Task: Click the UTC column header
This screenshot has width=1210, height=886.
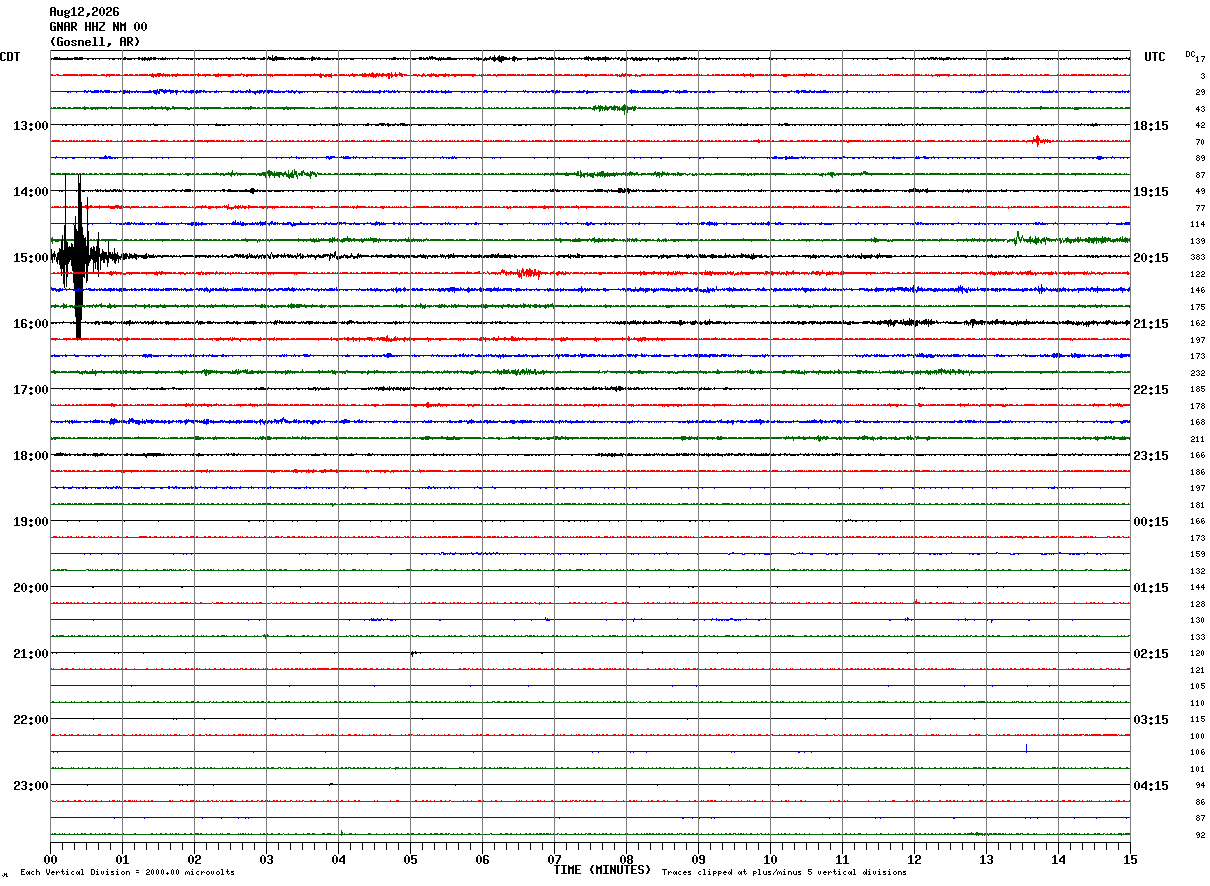Action: tap(1155, 57)
